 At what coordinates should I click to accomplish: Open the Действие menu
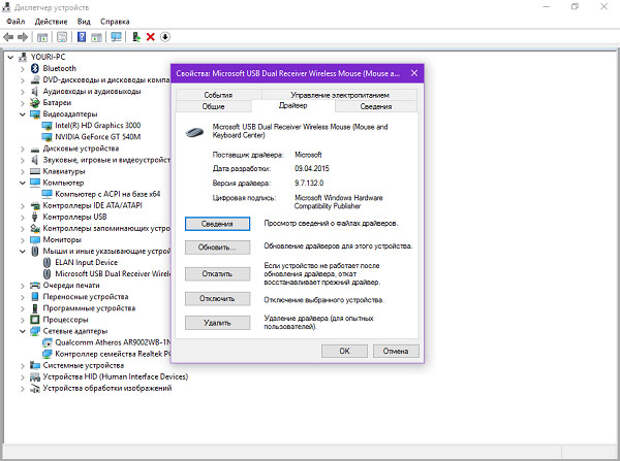[51, 21]
